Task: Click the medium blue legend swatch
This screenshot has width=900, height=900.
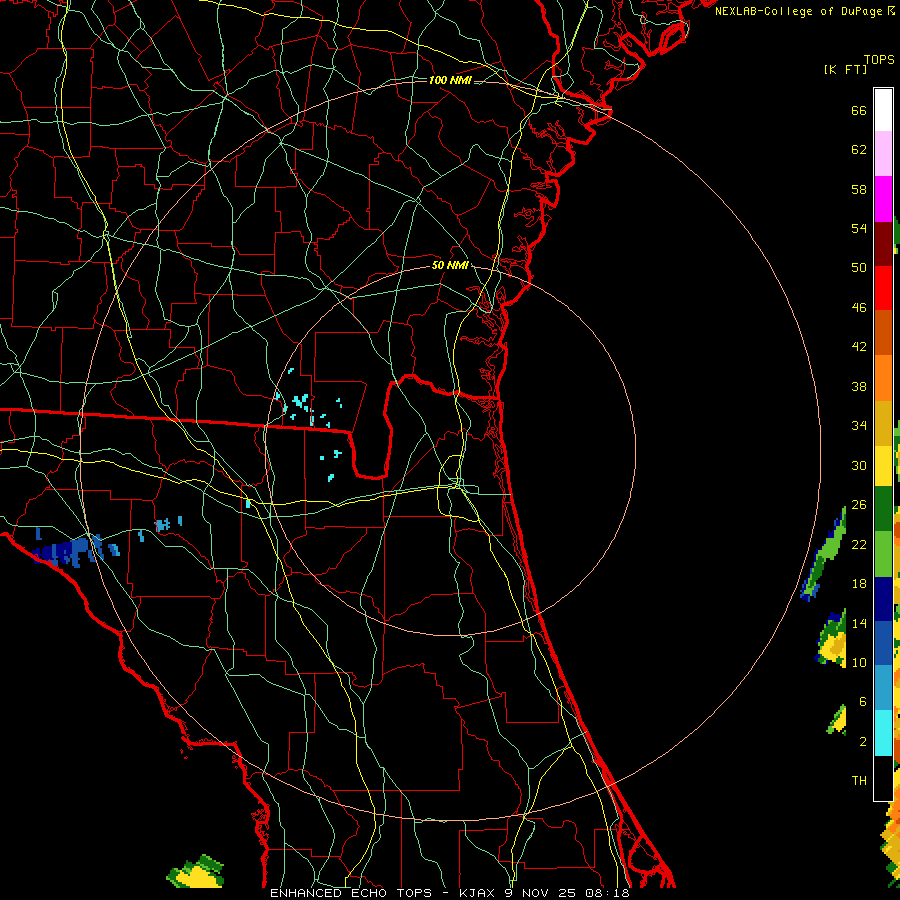Action: (x=883, y=643)
